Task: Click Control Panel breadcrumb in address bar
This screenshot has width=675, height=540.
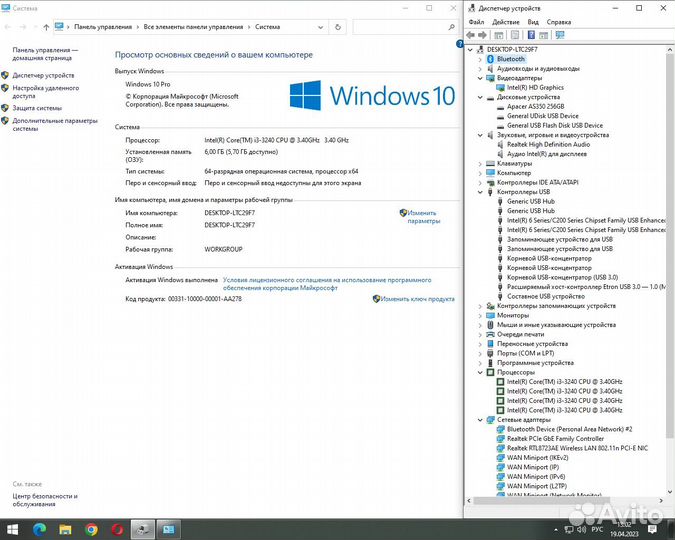Action: pyautogui.click(x=103, y=27)
